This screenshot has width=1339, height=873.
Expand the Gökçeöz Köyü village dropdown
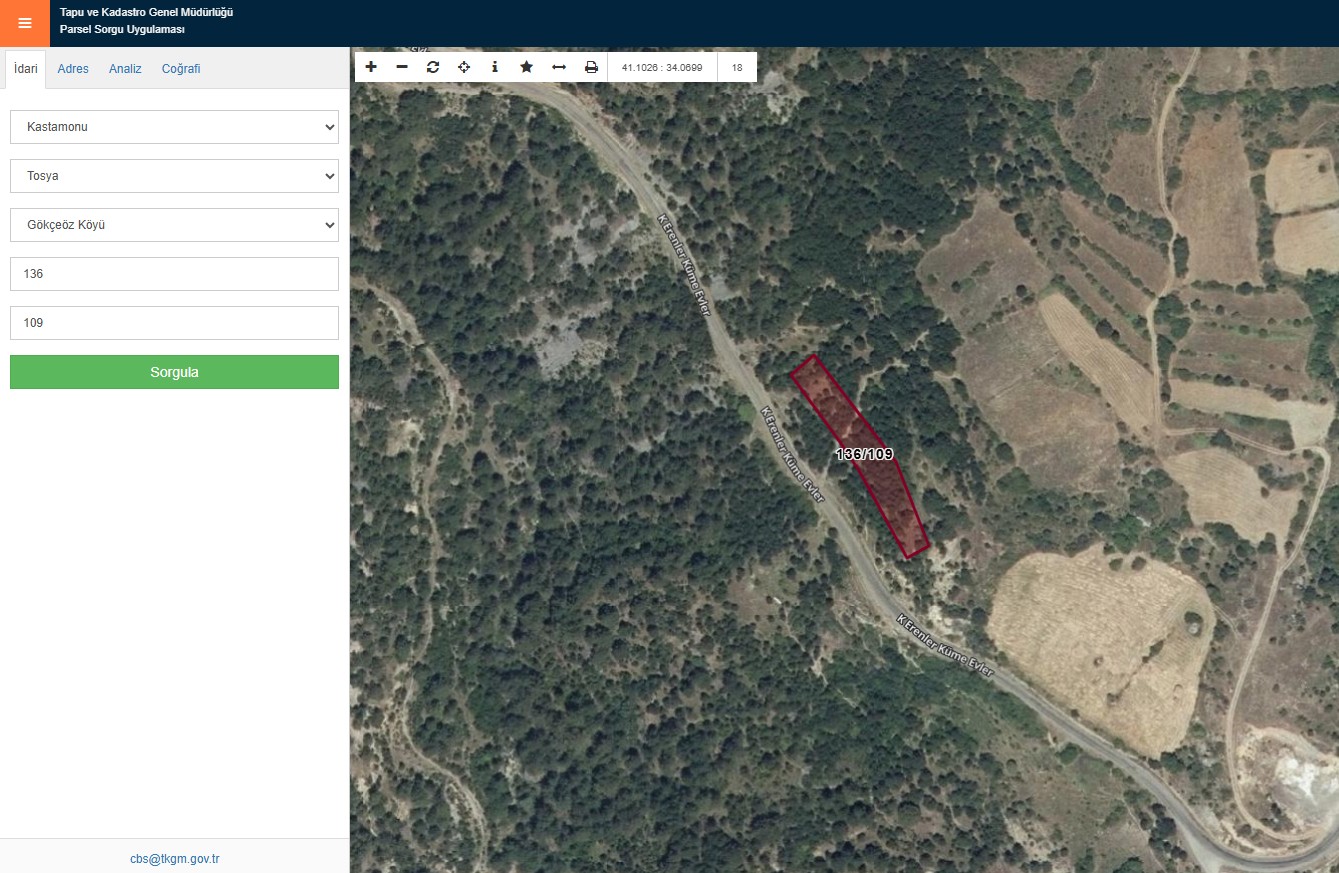click(x=174, y=225)
